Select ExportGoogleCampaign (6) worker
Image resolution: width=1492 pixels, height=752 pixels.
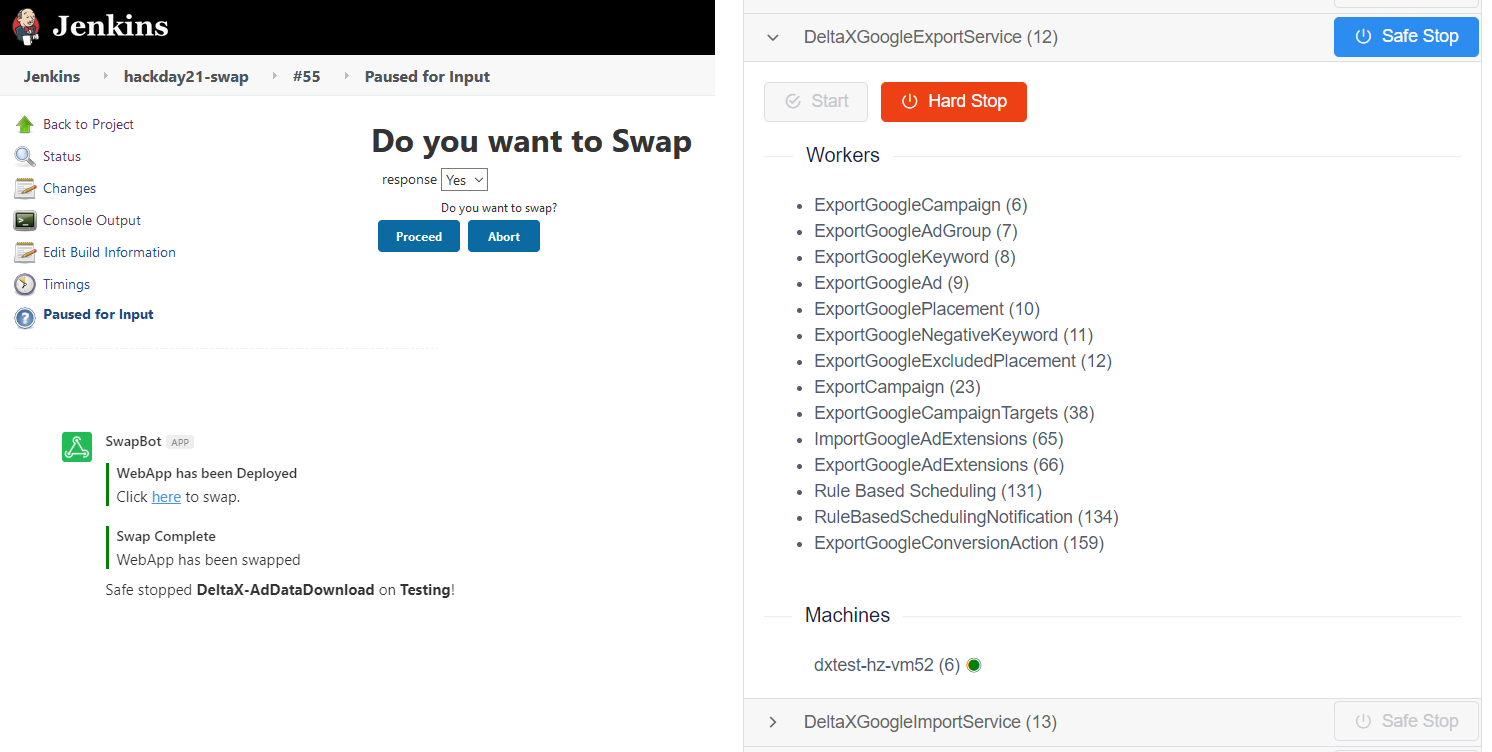coord(921,205)
